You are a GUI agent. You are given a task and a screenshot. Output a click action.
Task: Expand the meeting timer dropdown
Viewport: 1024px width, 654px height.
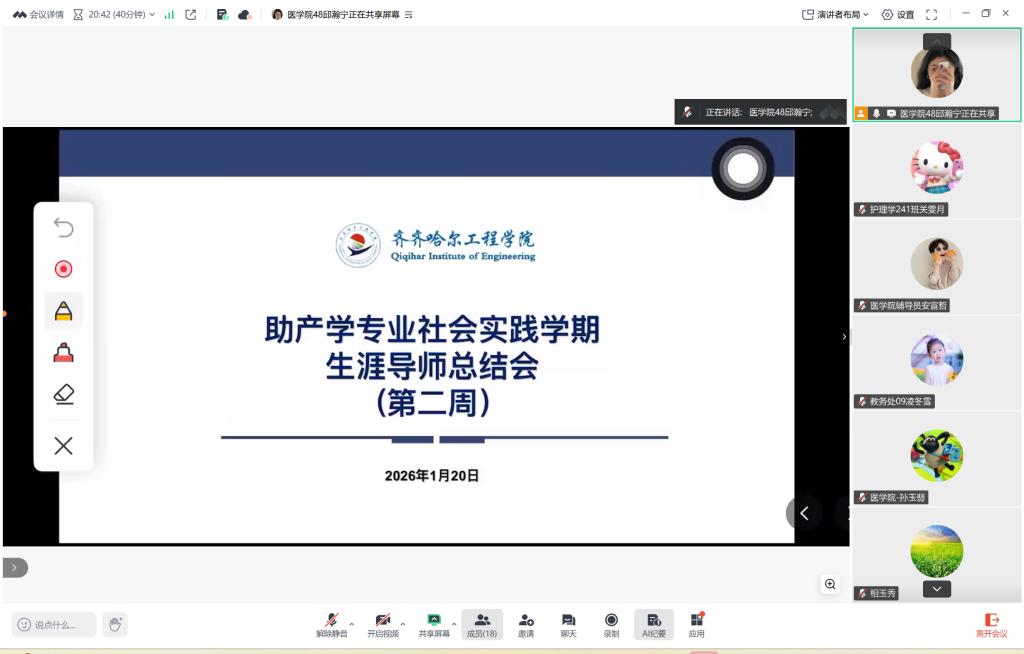coord(152,15)
